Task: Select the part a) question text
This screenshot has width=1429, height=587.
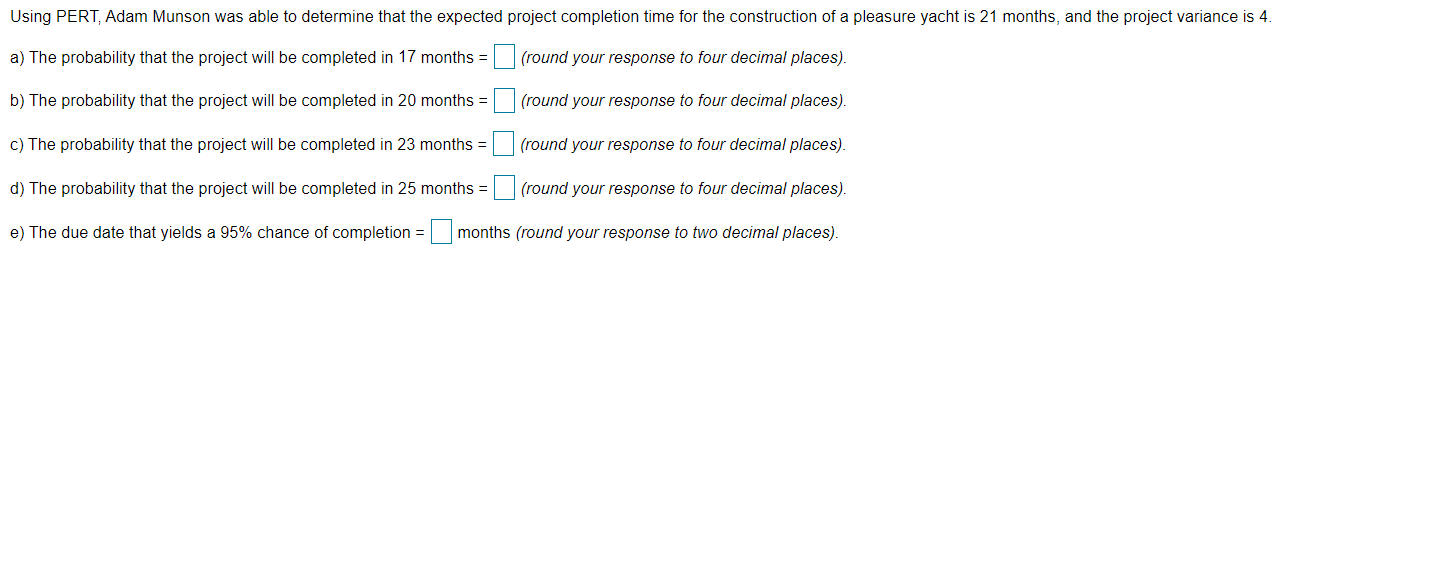Action: pos(245,57)
